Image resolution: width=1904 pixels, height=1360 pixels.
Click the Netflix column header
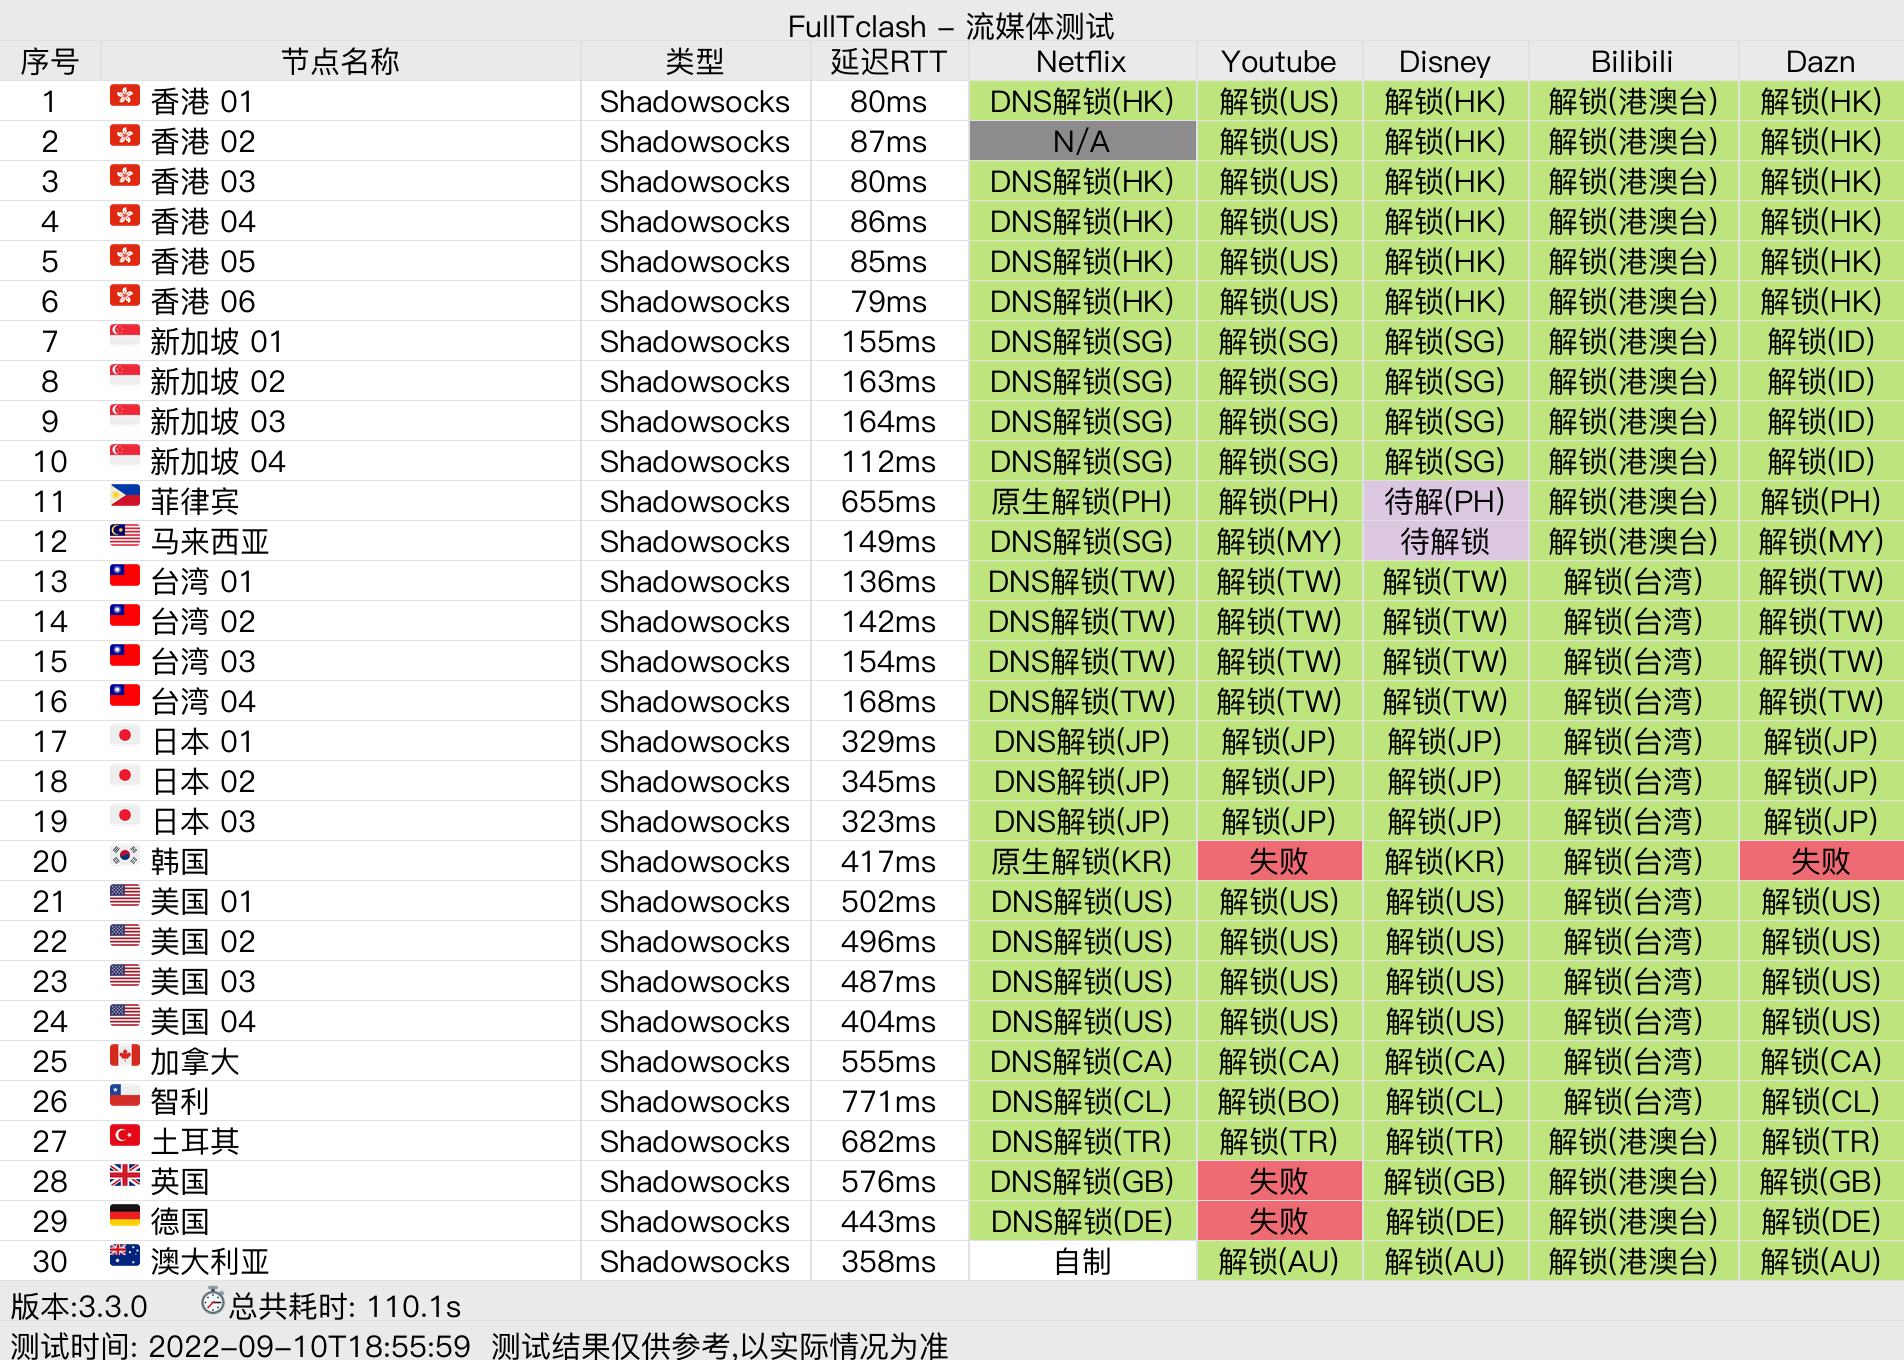click(1082, 61)
